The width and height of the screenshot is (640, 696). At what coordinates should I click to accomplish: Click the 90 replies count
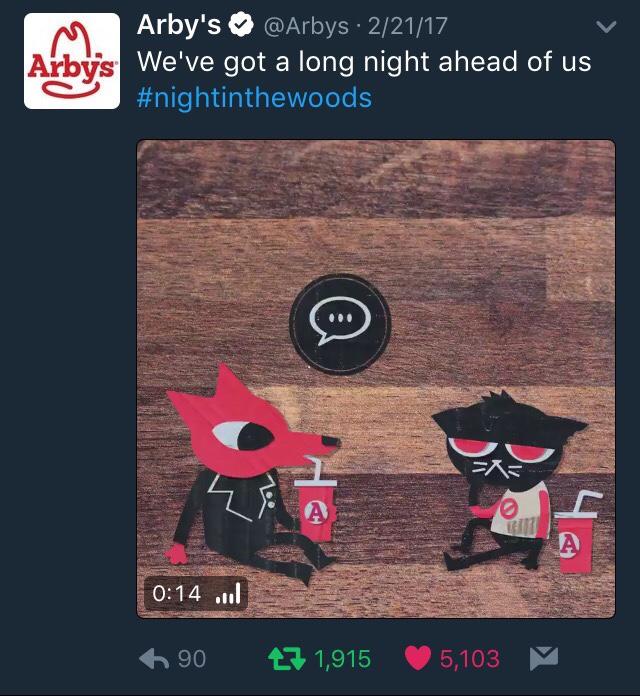[192, 659]
